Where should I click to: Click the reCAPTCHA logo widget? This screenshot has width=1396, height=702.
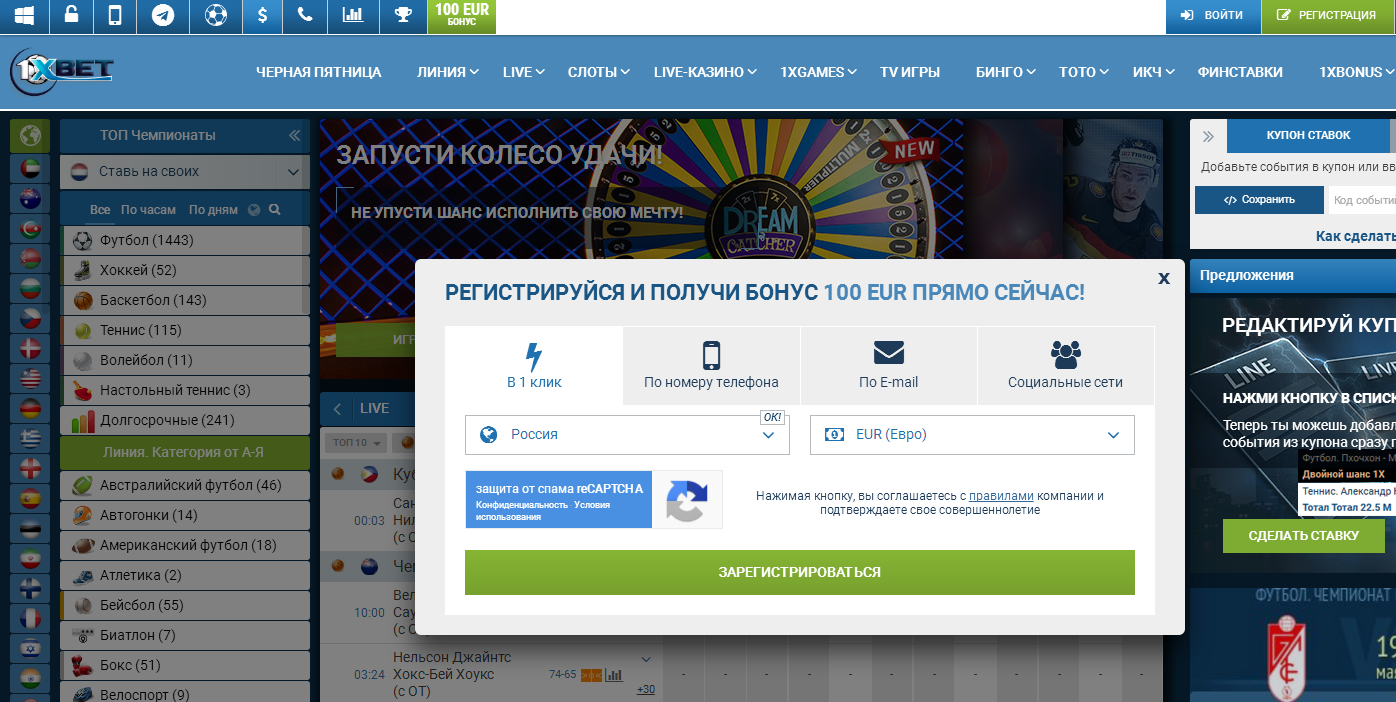[687, 500]
